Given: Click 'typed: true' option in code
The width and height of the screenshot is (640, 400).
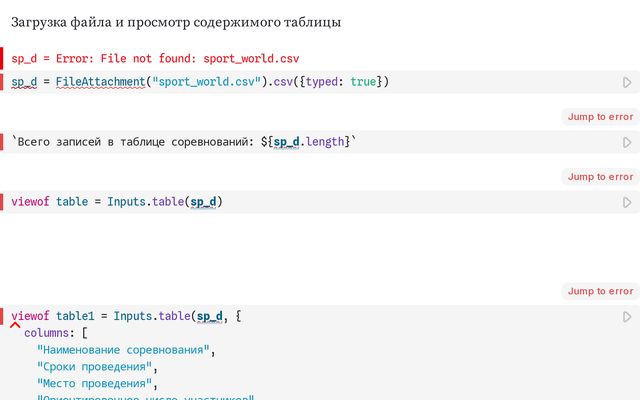Looking at the screenshot, I should [x=341, y=82].
